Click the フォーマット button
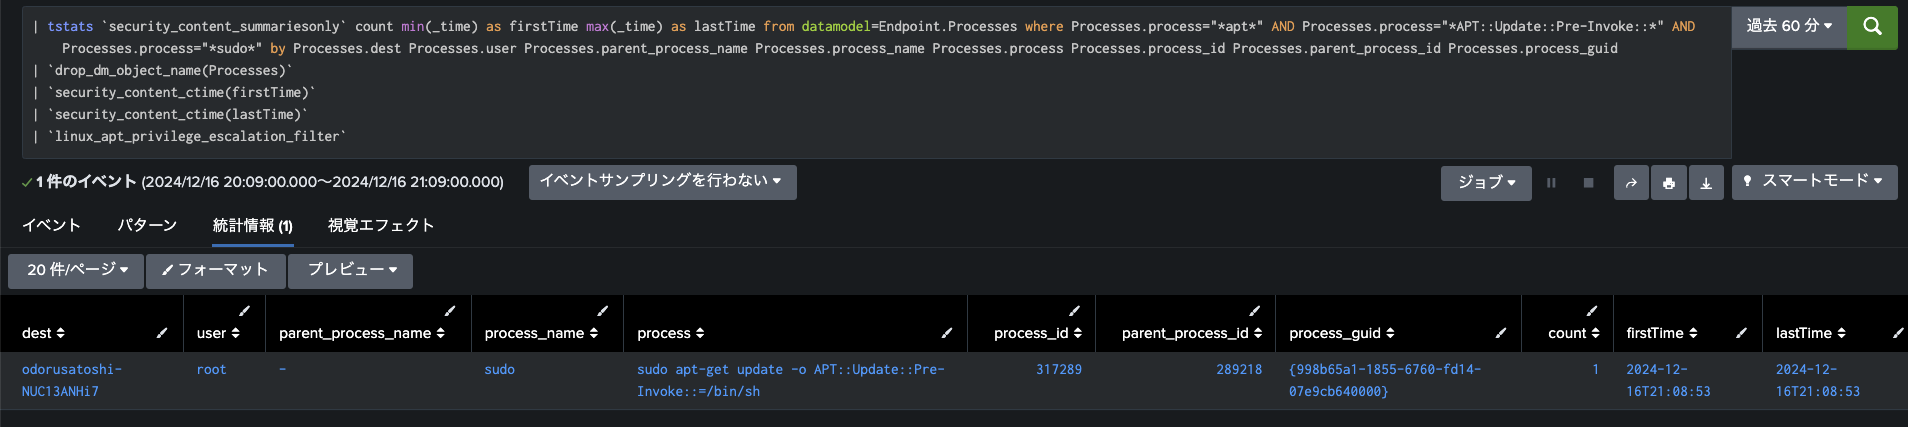This screenshot has width=1908, height=427. pos(216,270)
